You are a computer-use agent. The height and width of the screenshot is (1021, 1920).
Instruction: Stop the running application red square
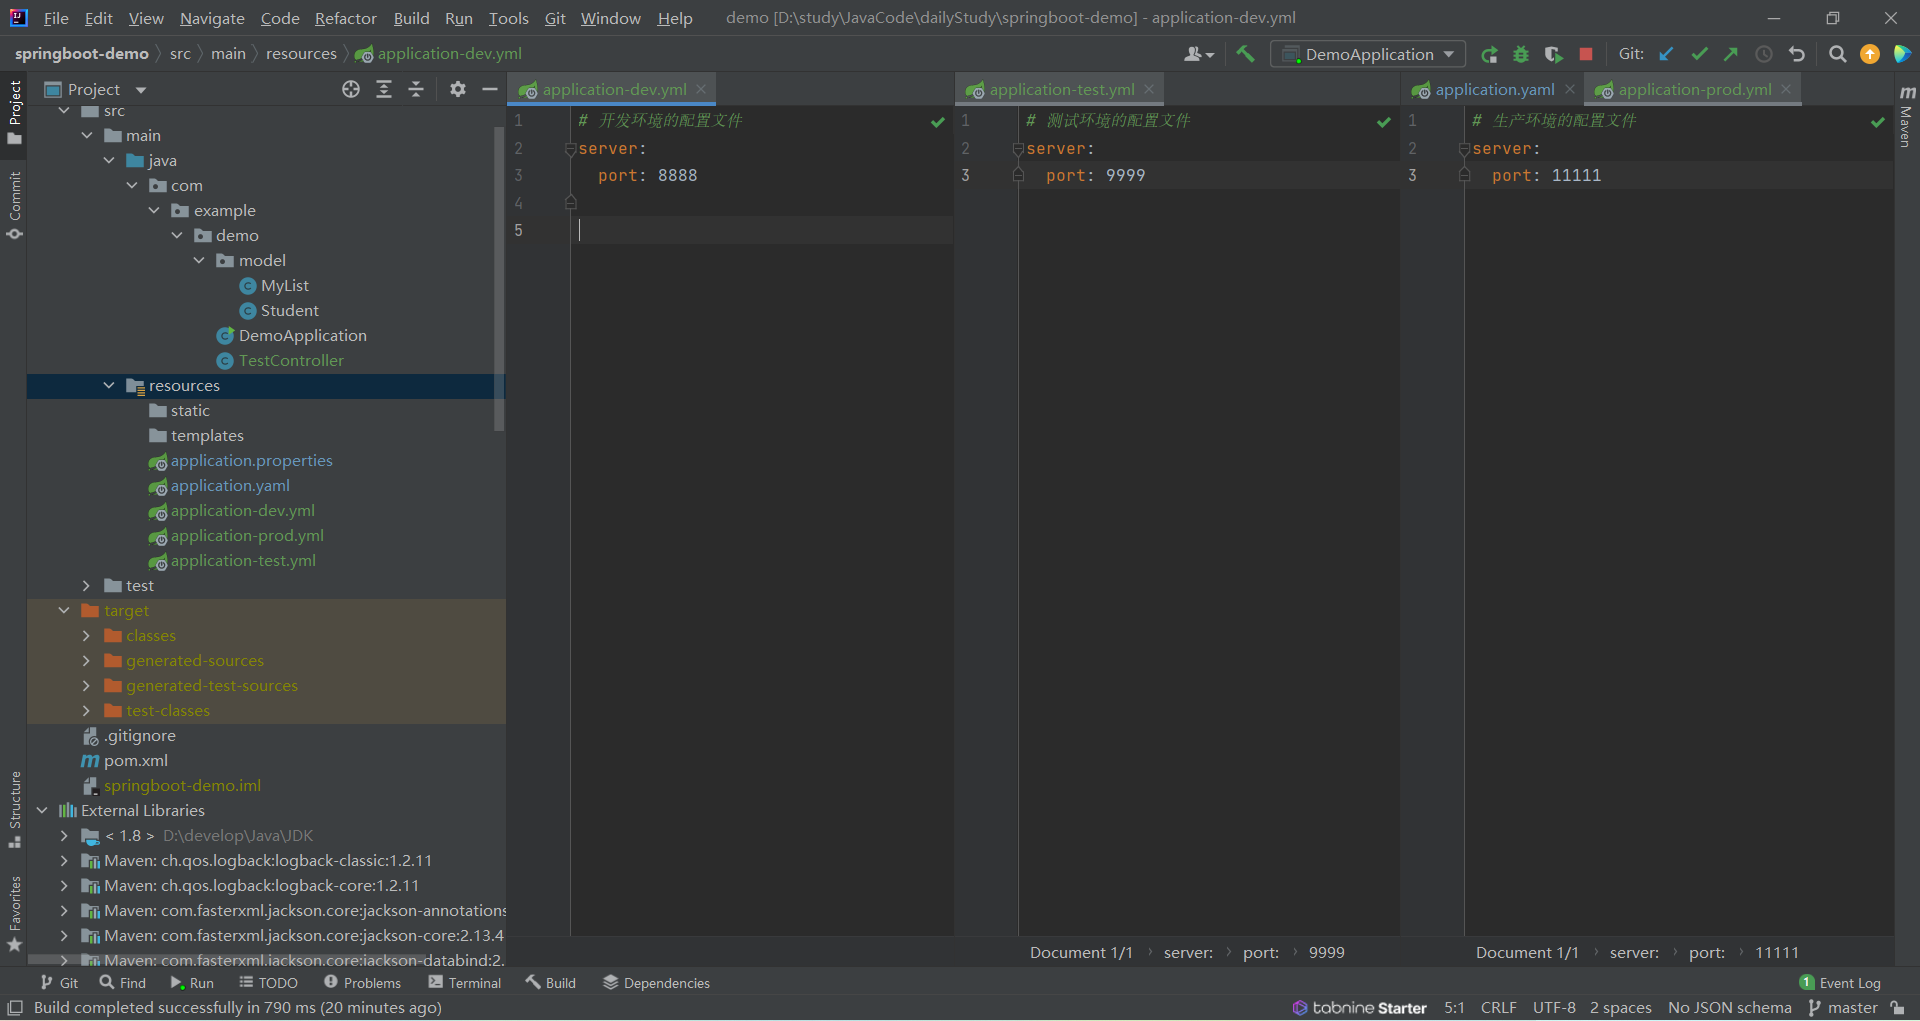(x=1586, y=54)
